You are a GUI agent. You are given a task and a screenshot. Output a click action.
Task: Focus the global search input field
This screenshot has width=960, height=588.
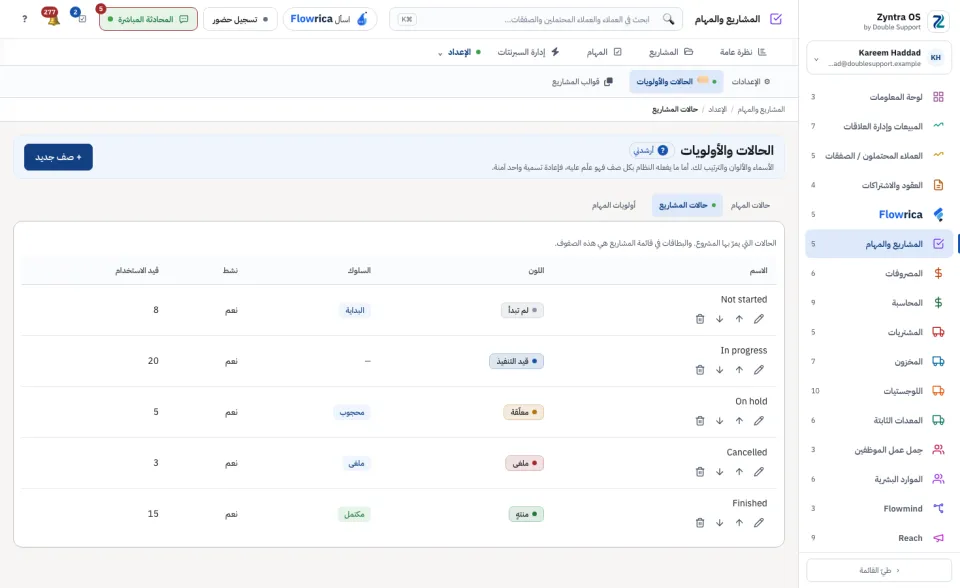point(536,19)
